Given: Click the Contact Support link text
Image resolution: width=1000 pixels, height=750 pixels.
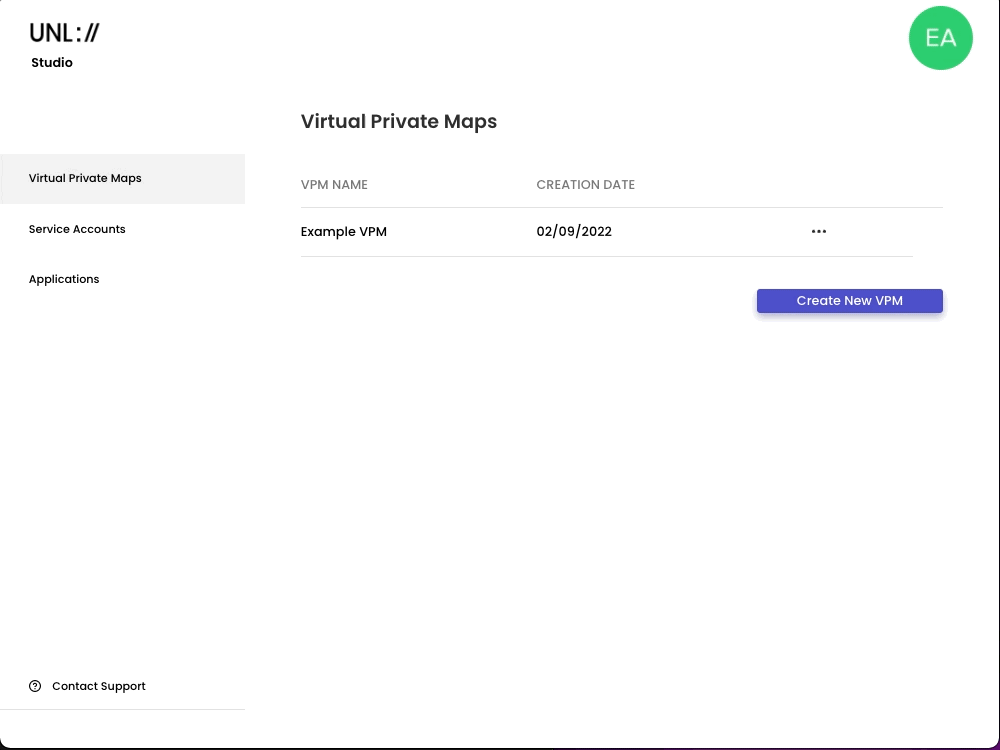Looking at the screenshot, I should [x=98, y=686].
